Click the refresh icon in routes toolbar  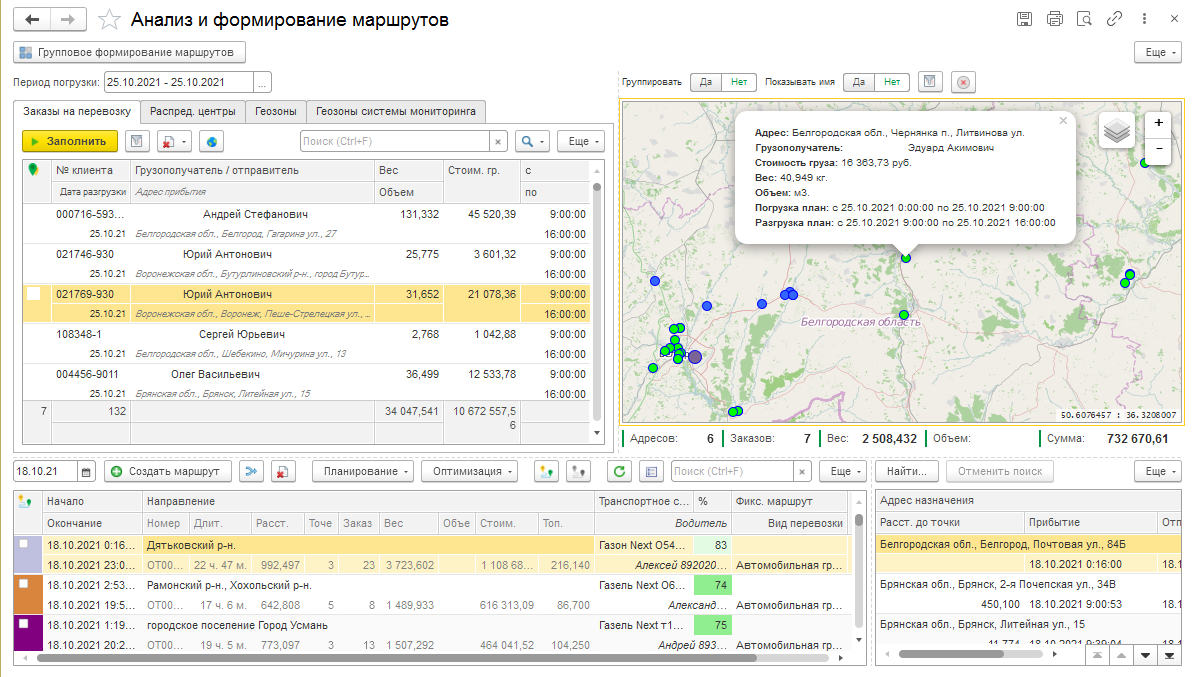[619, 471]
